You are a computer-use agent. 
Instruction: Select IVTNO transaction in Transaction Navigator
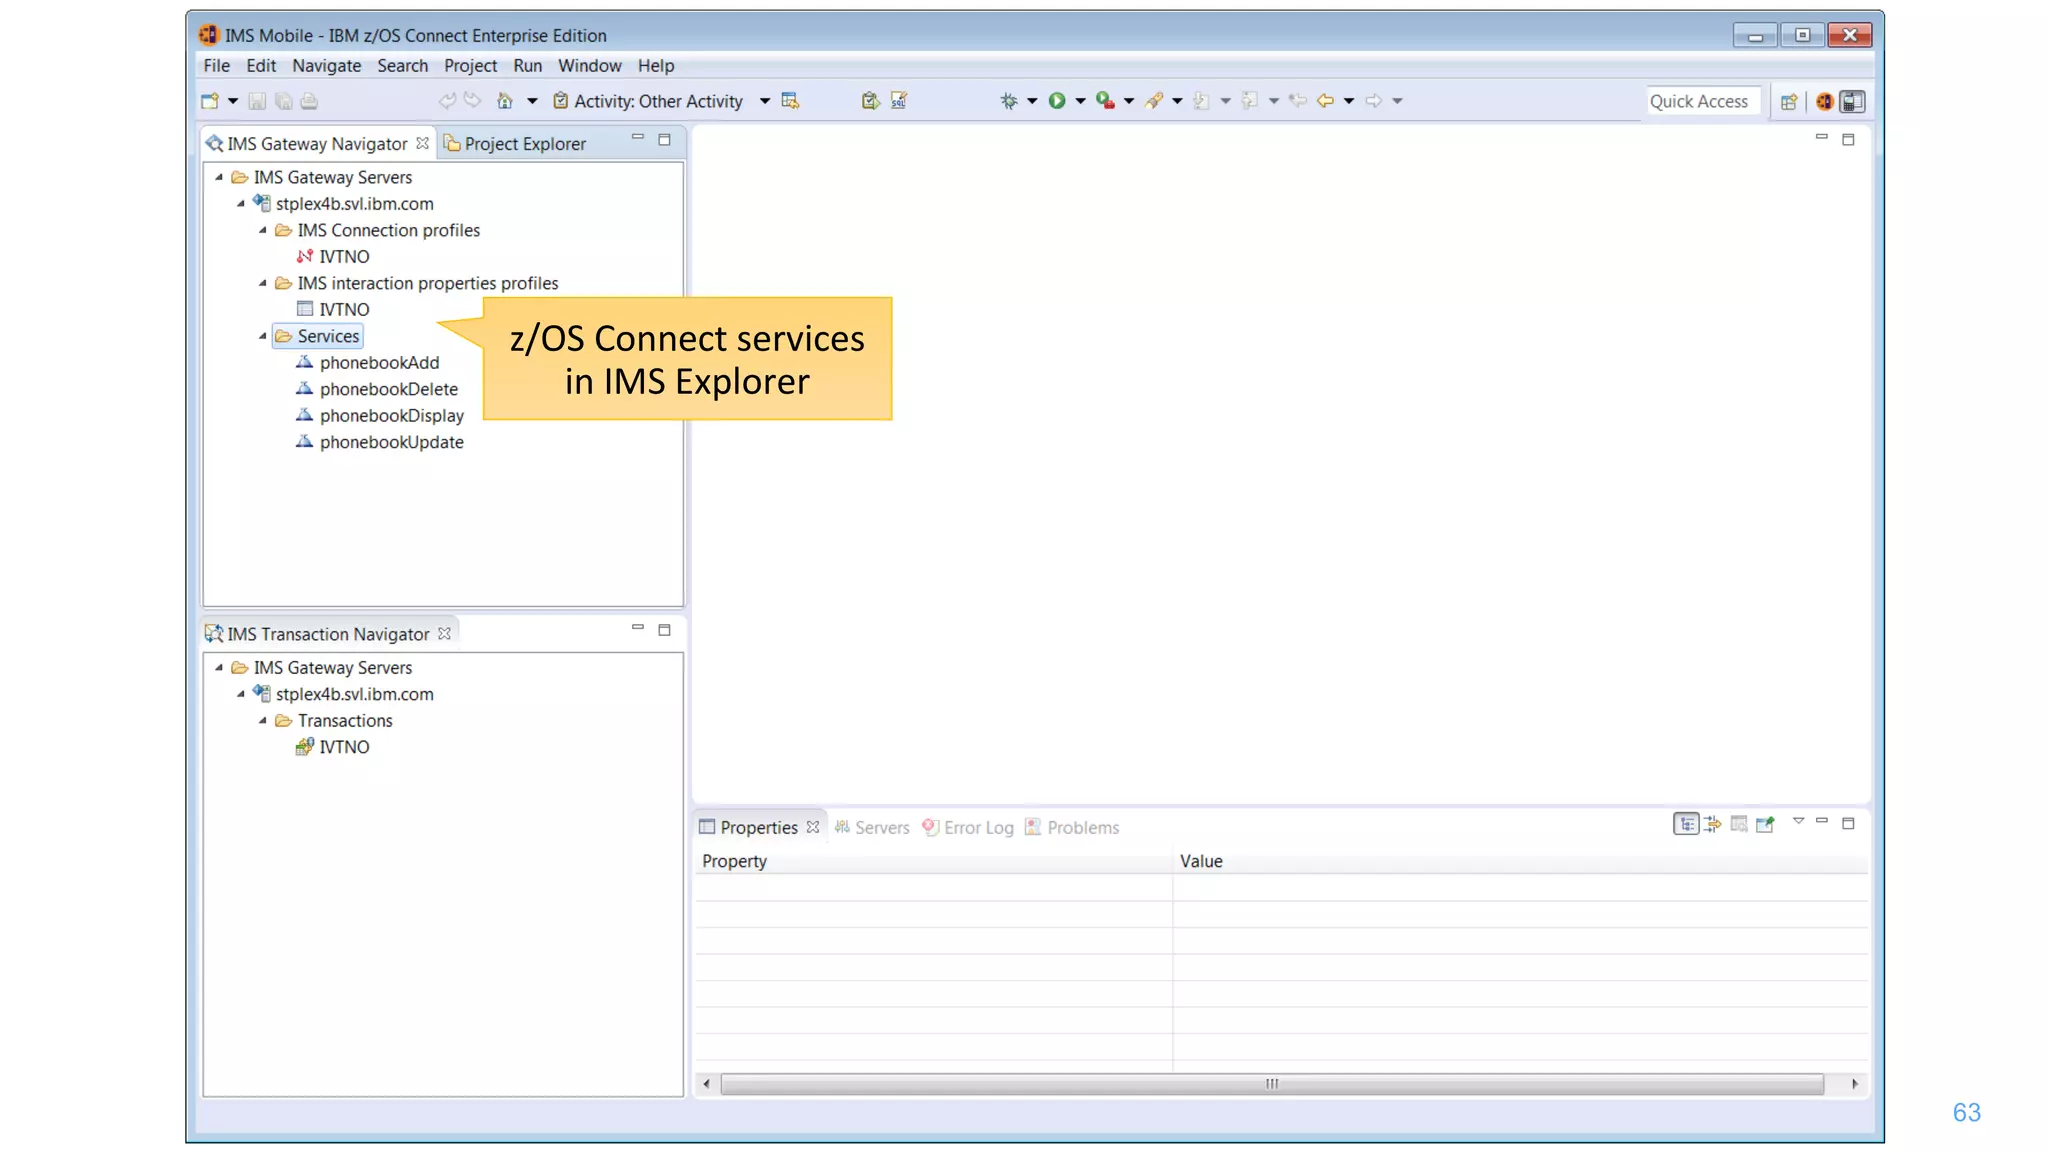333,747
